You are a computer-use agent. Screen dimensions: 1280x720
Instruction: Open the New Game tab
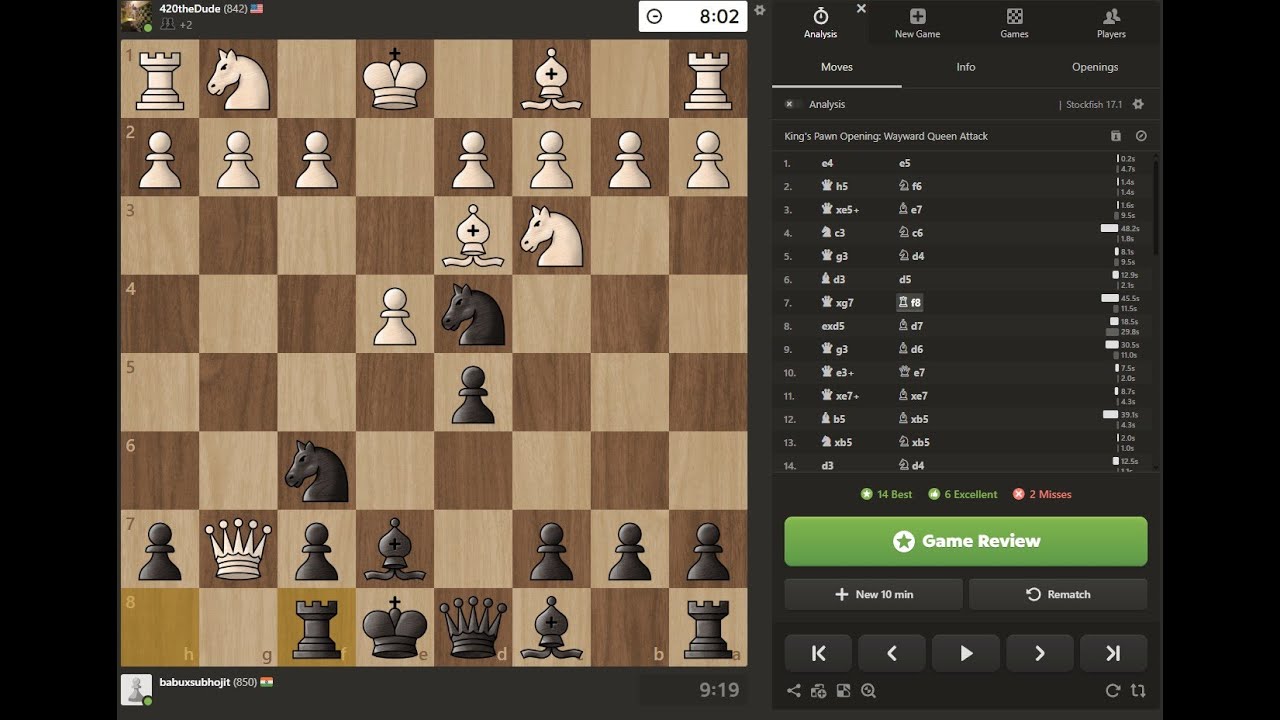(x=917, y=23)
